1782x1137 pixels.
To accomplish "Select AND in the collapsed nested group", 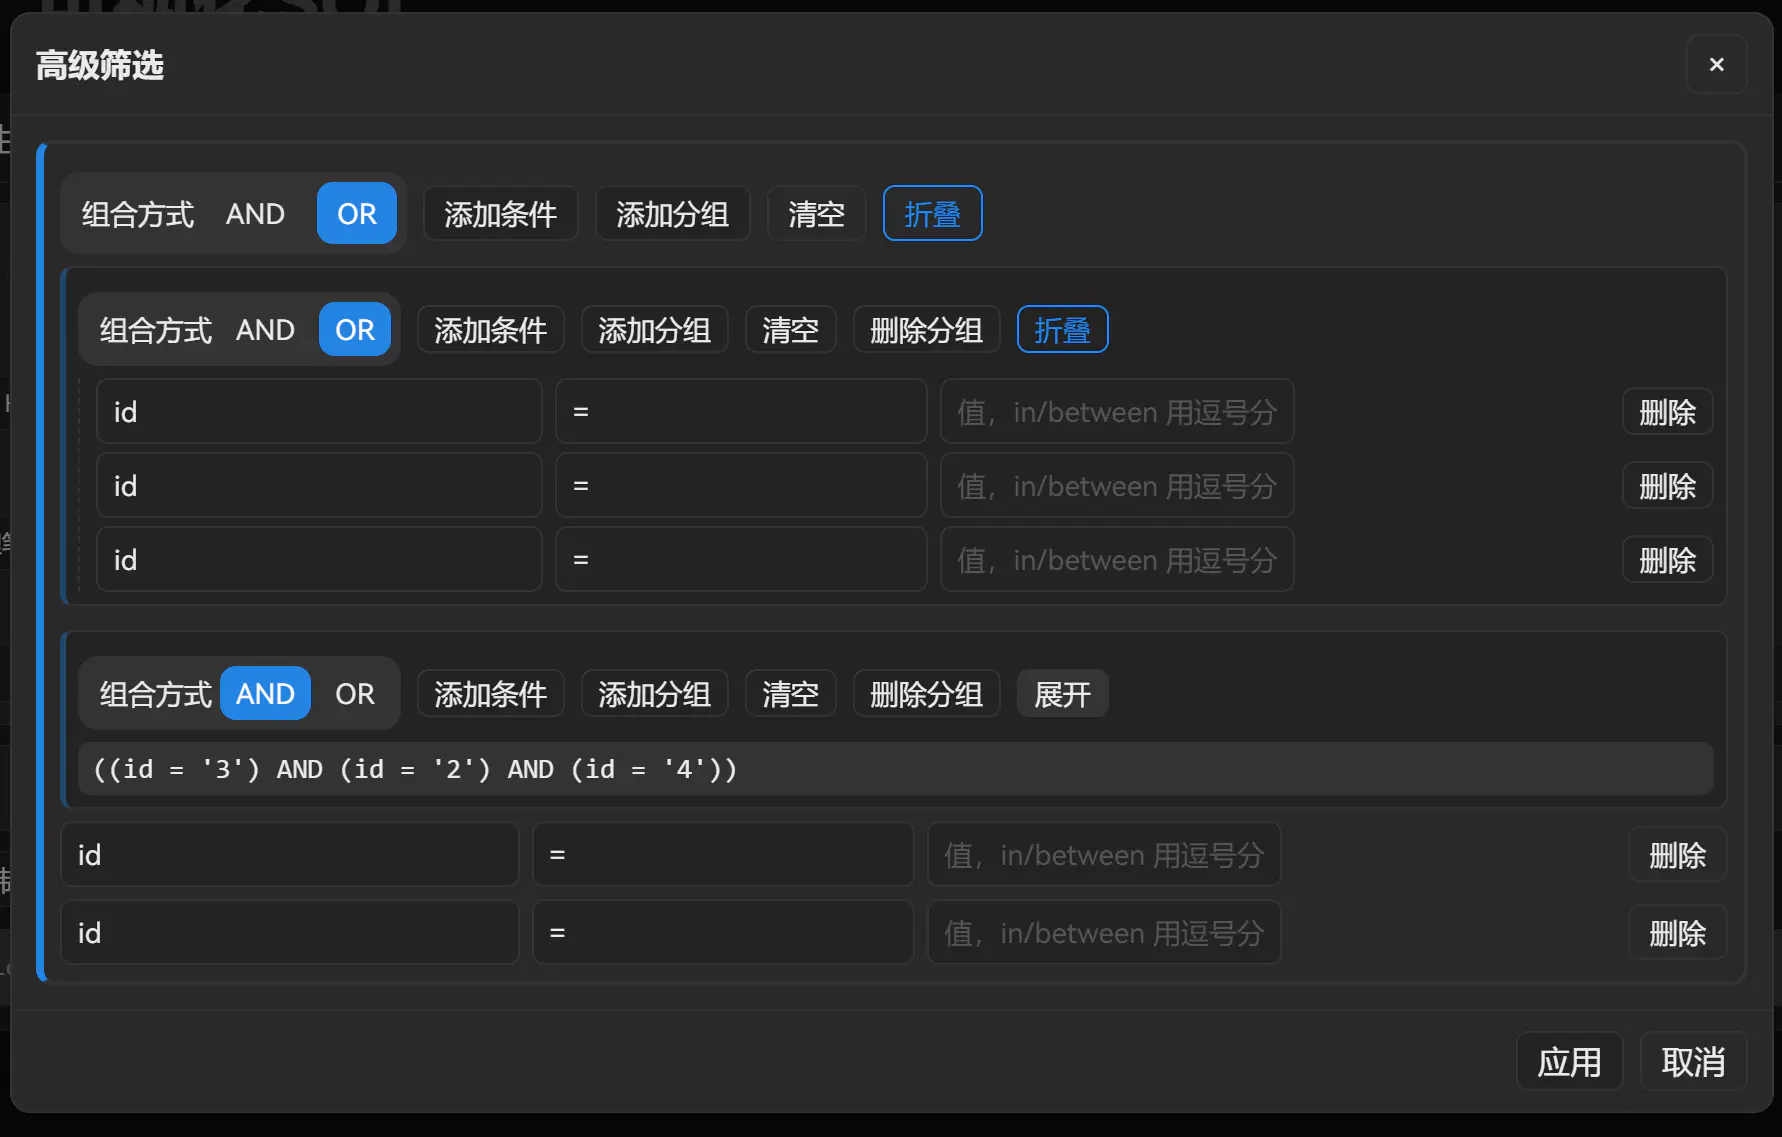I will tap(265, 694).
